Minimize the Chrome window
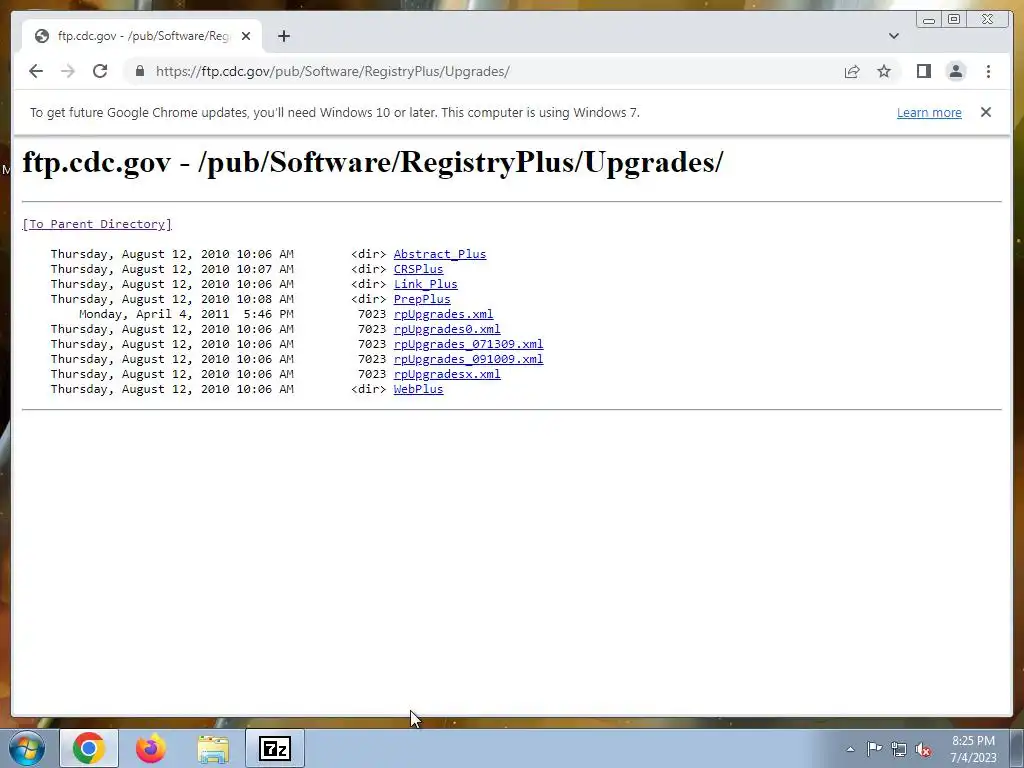 point(929,20)
